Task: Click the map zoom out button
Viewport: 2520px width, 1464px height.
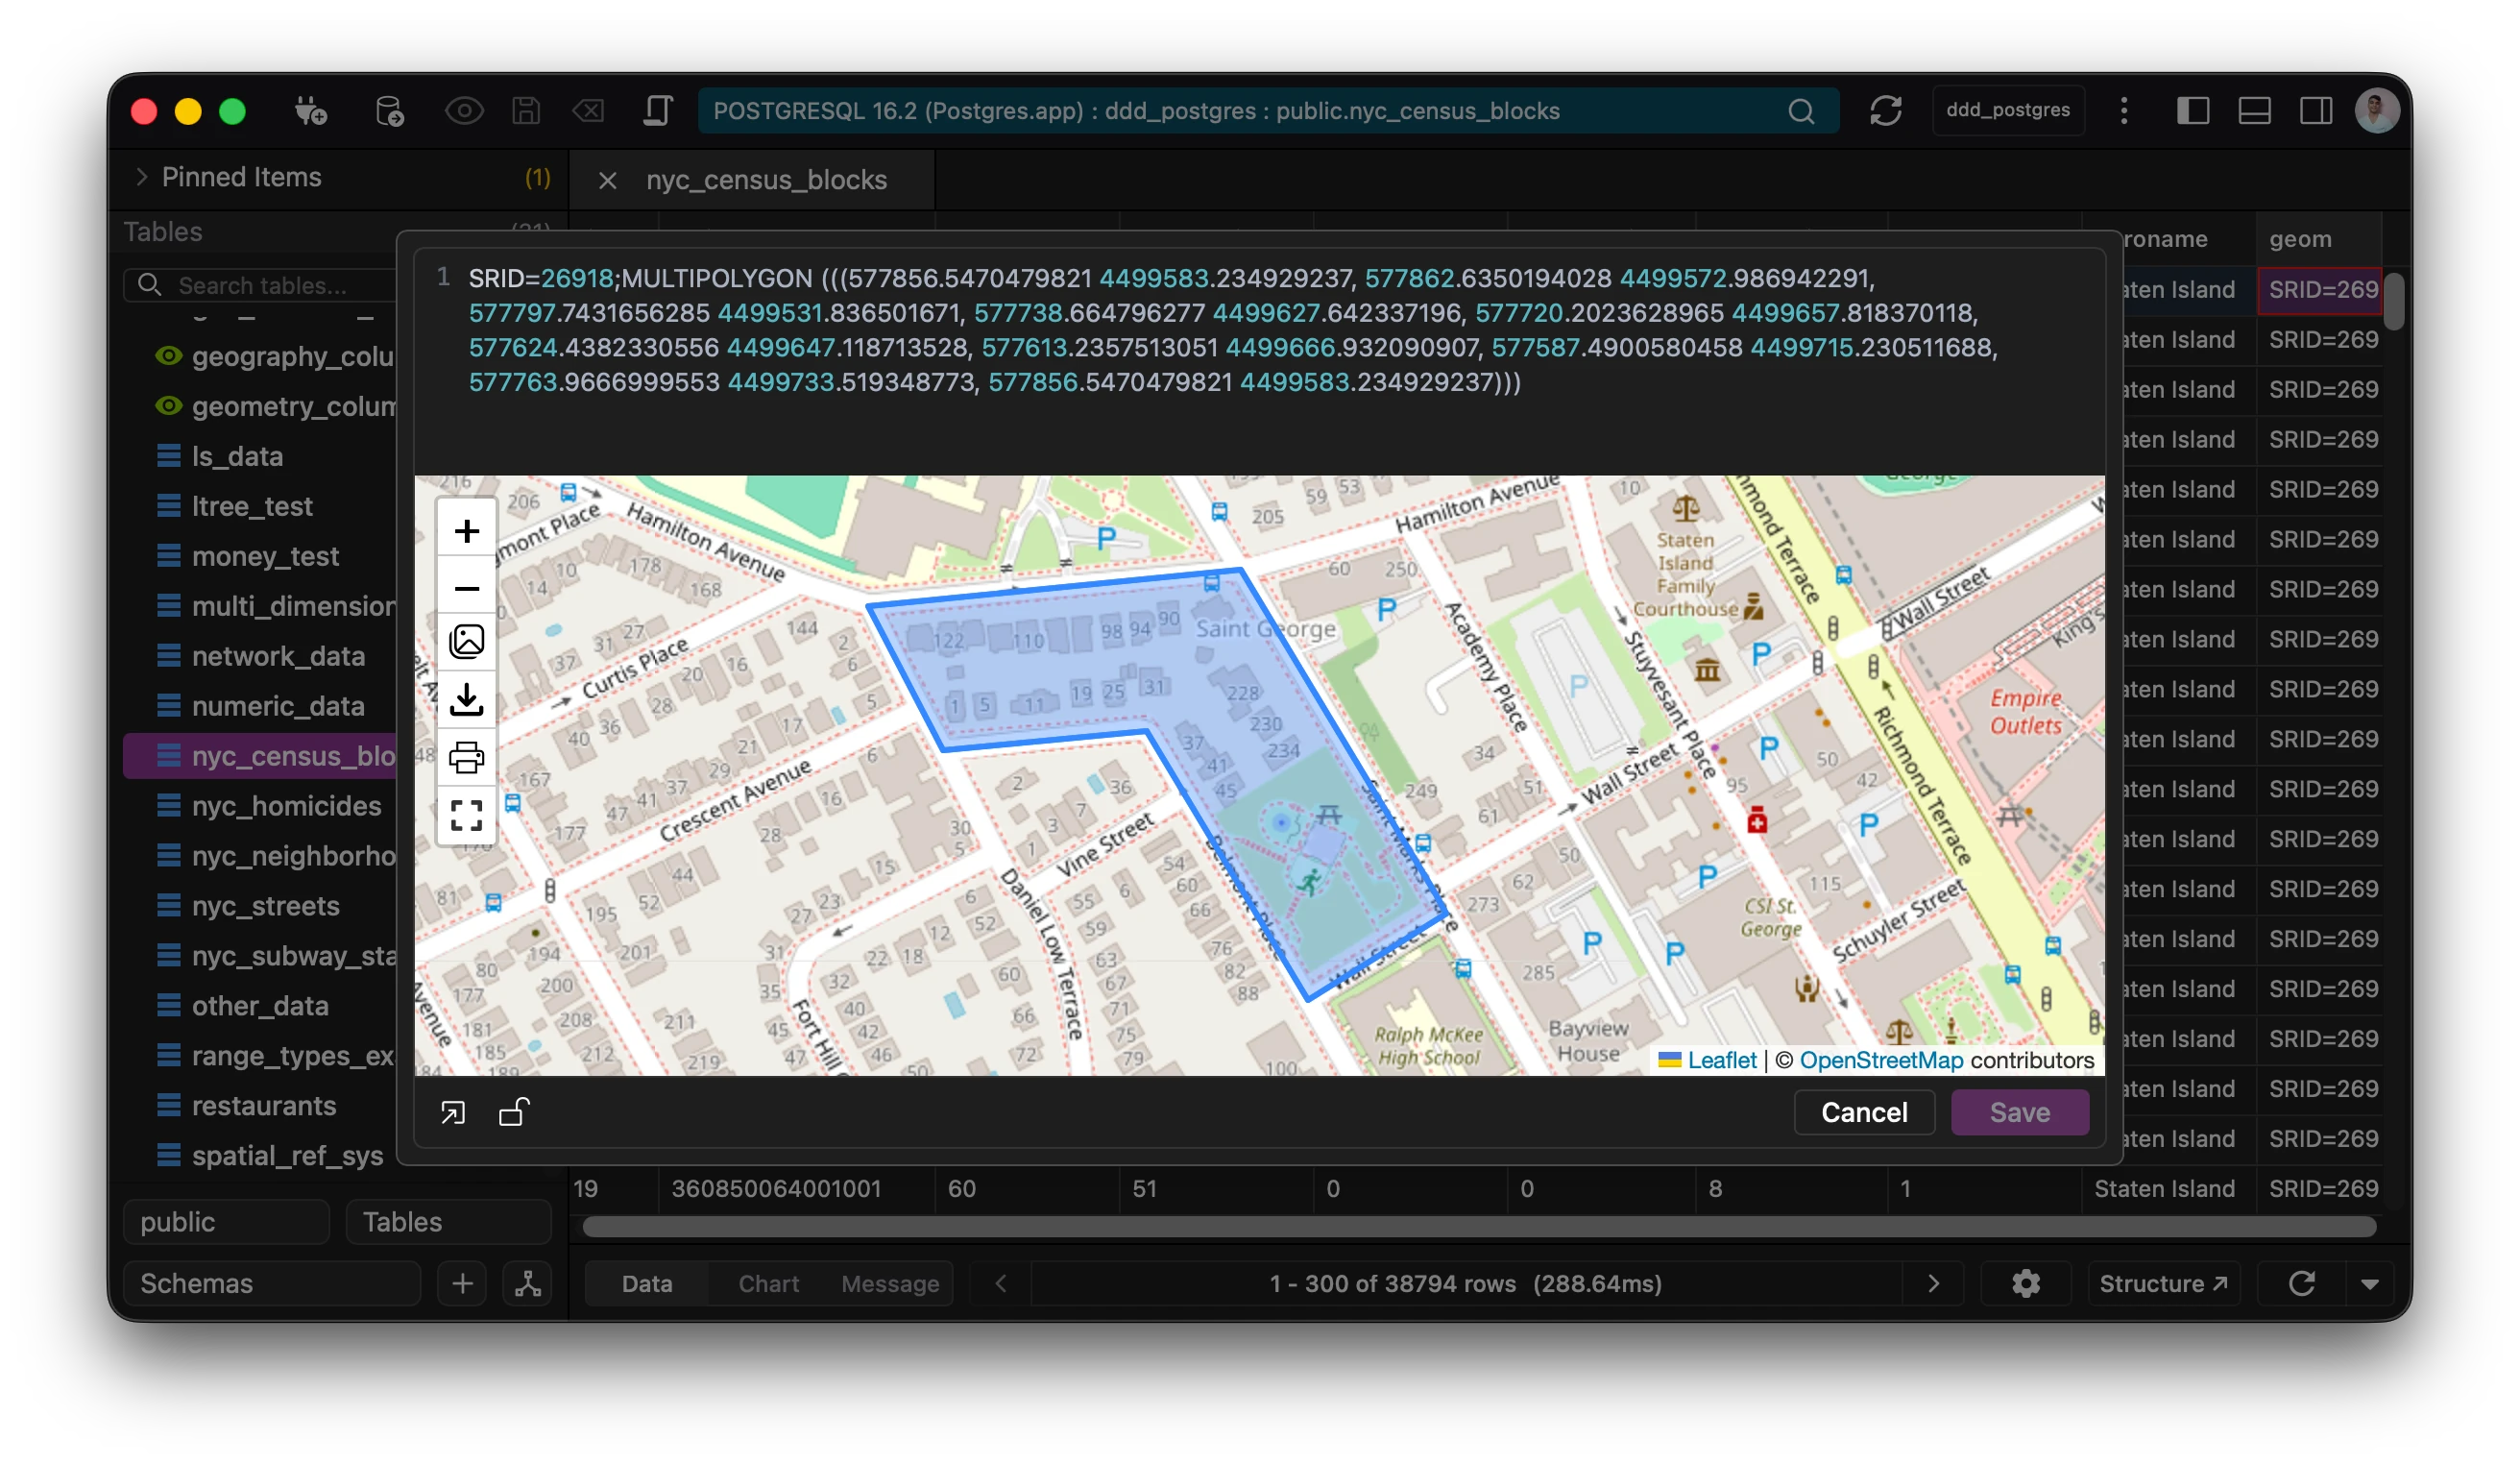Action: (466, 588)
